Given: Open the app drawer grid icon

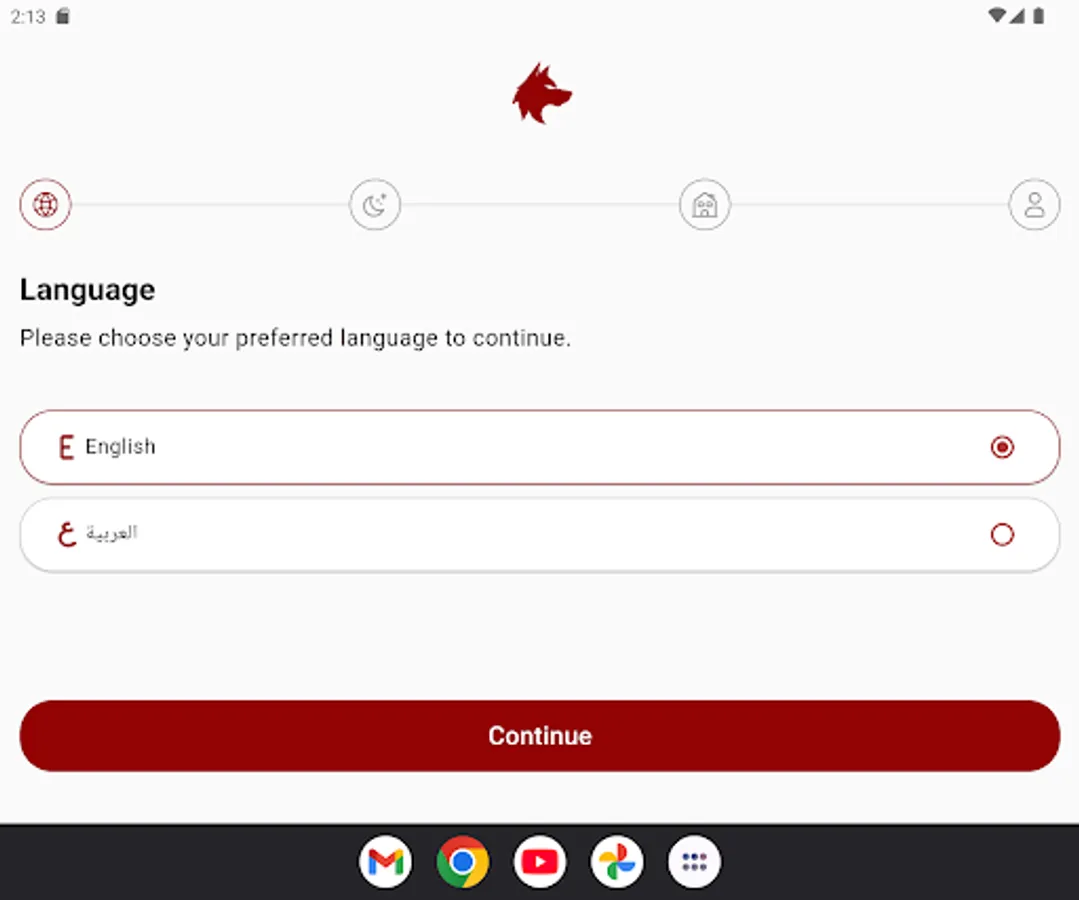Looking at the screenshot, I should [x=694, y=861].
